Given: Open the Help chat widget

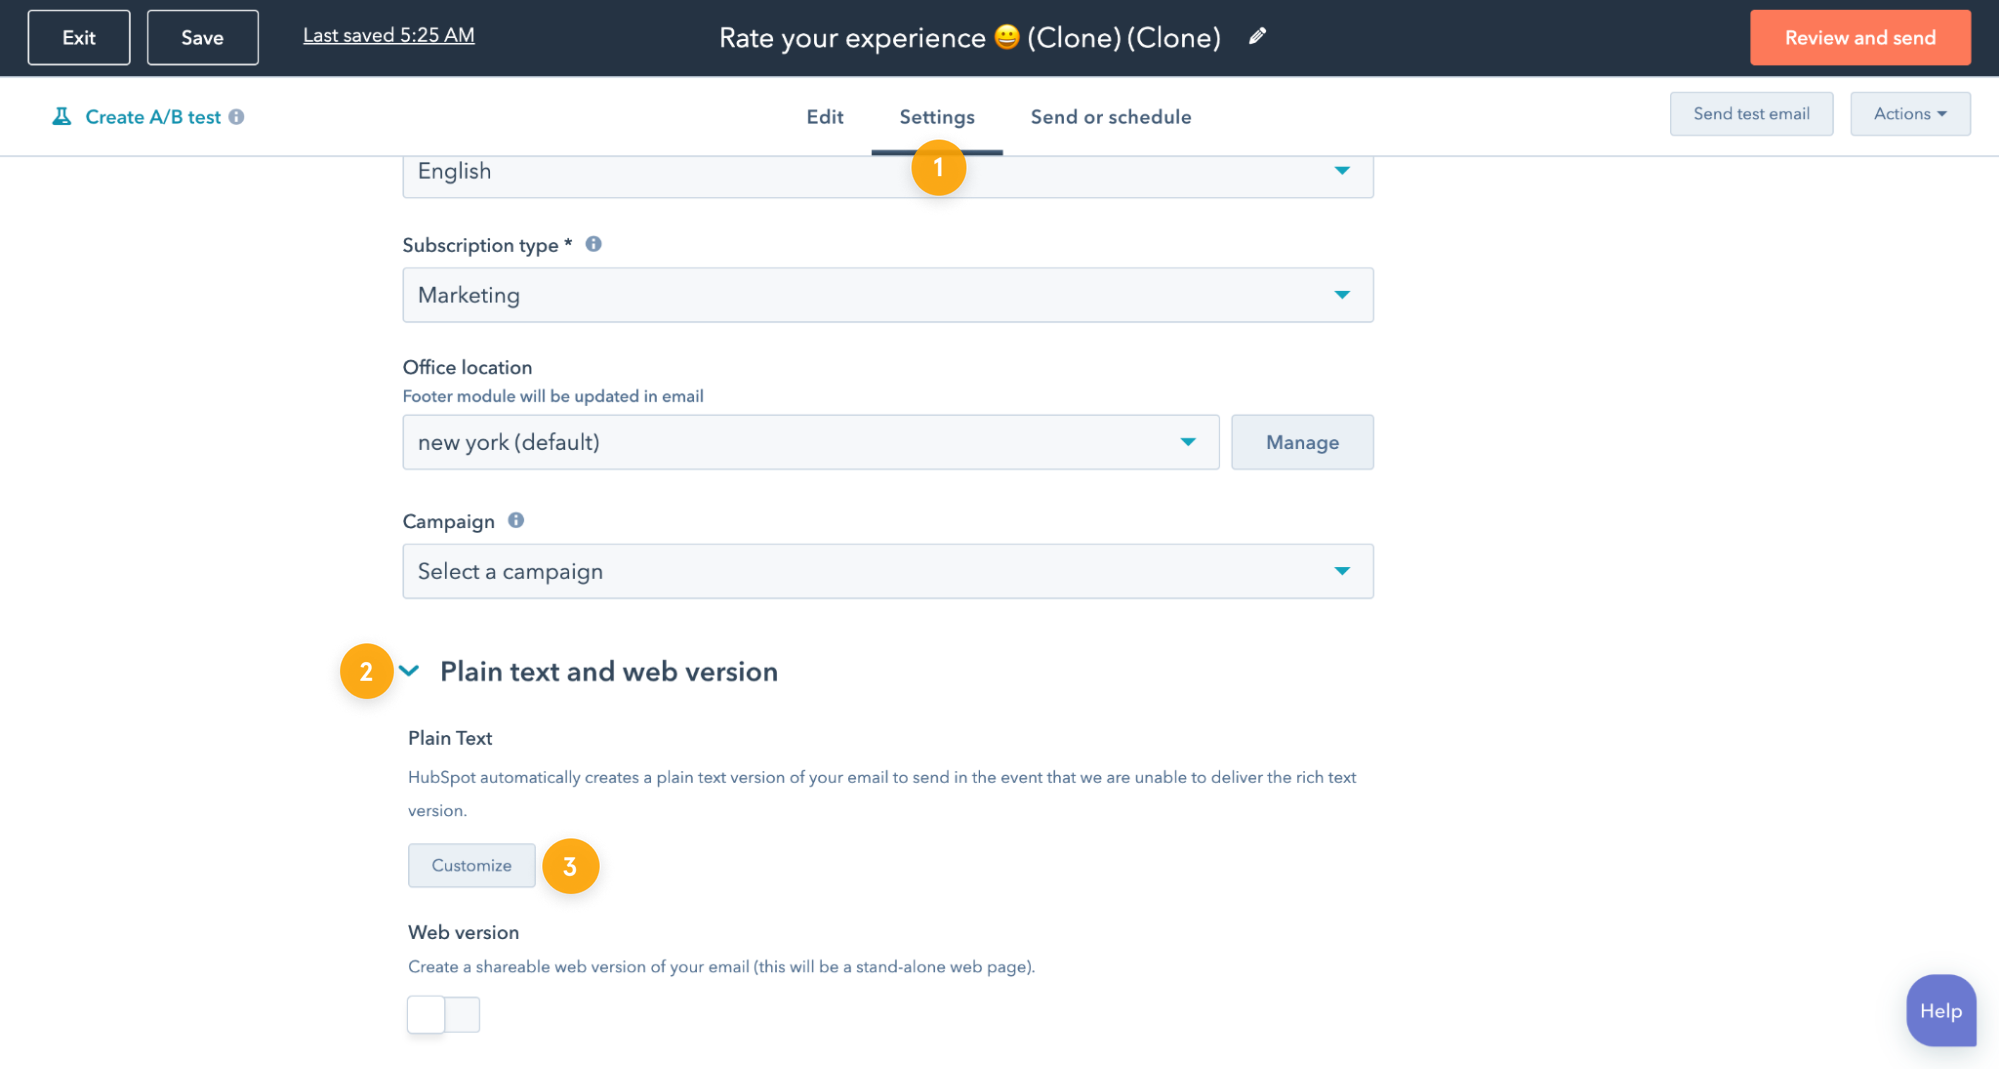Looking at the screenshot, I should pos(1940,1011).
